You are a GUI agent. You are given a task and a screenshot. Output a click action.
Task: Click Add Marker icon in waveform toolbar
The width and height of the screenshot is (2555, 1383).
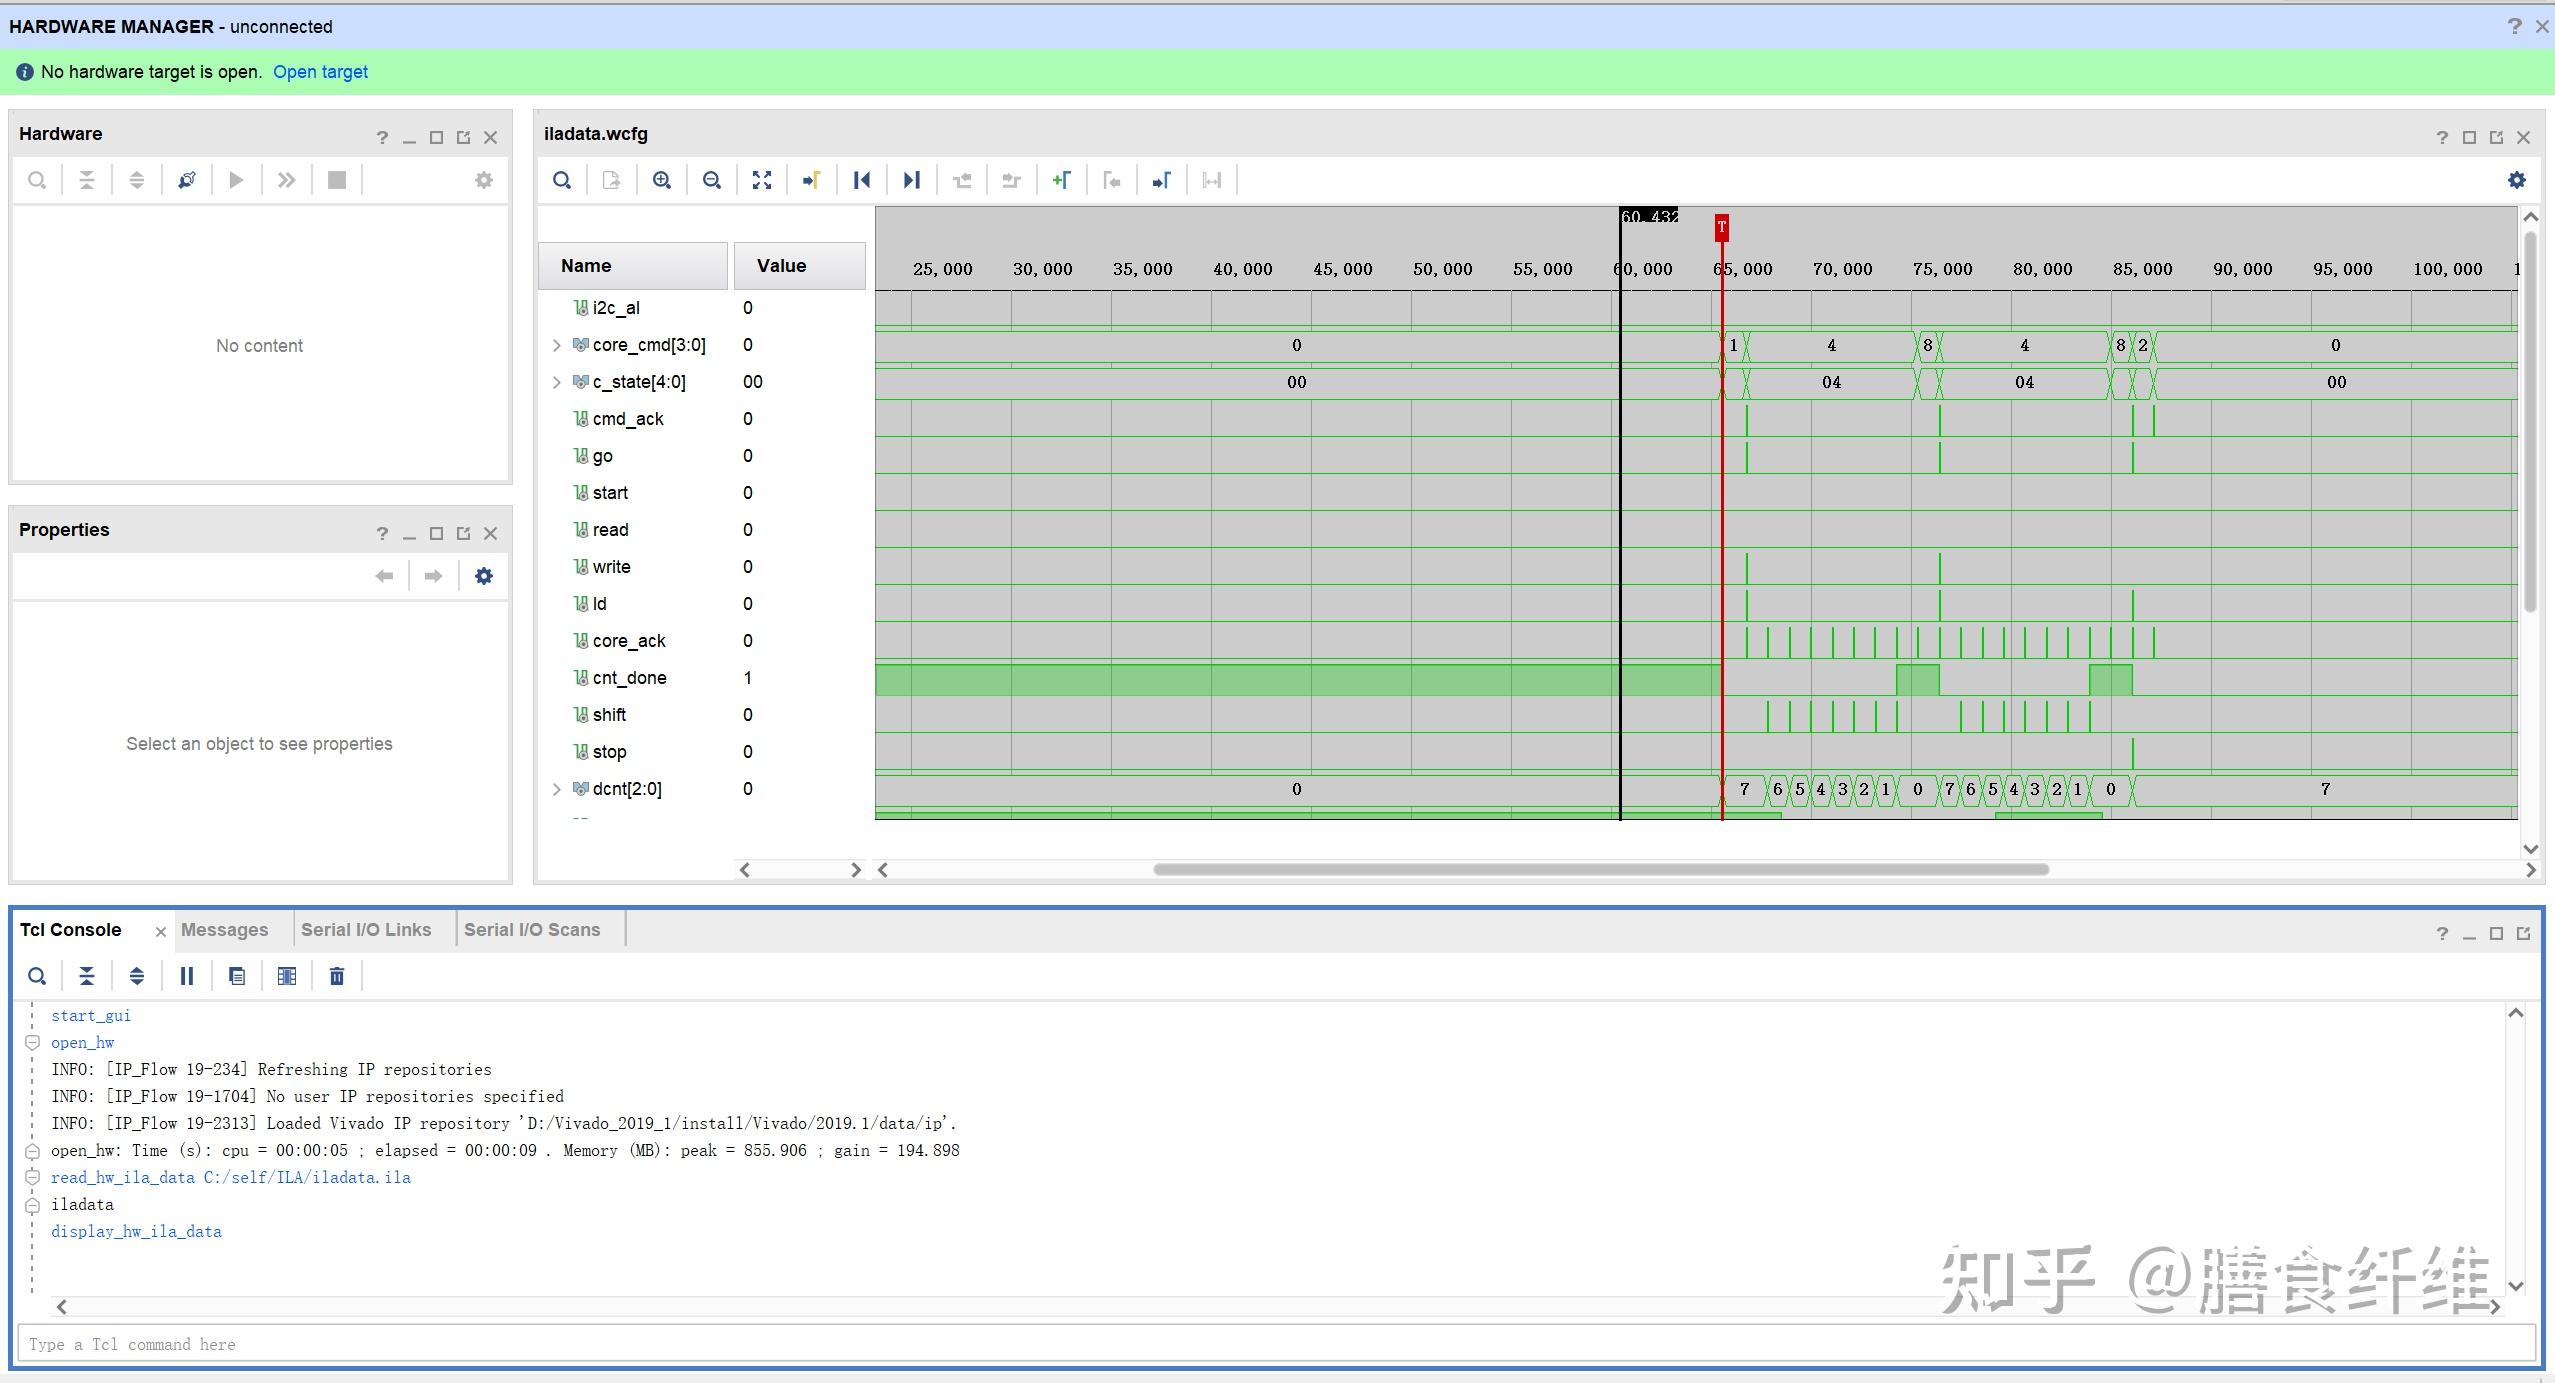(x=1061, y=180)
